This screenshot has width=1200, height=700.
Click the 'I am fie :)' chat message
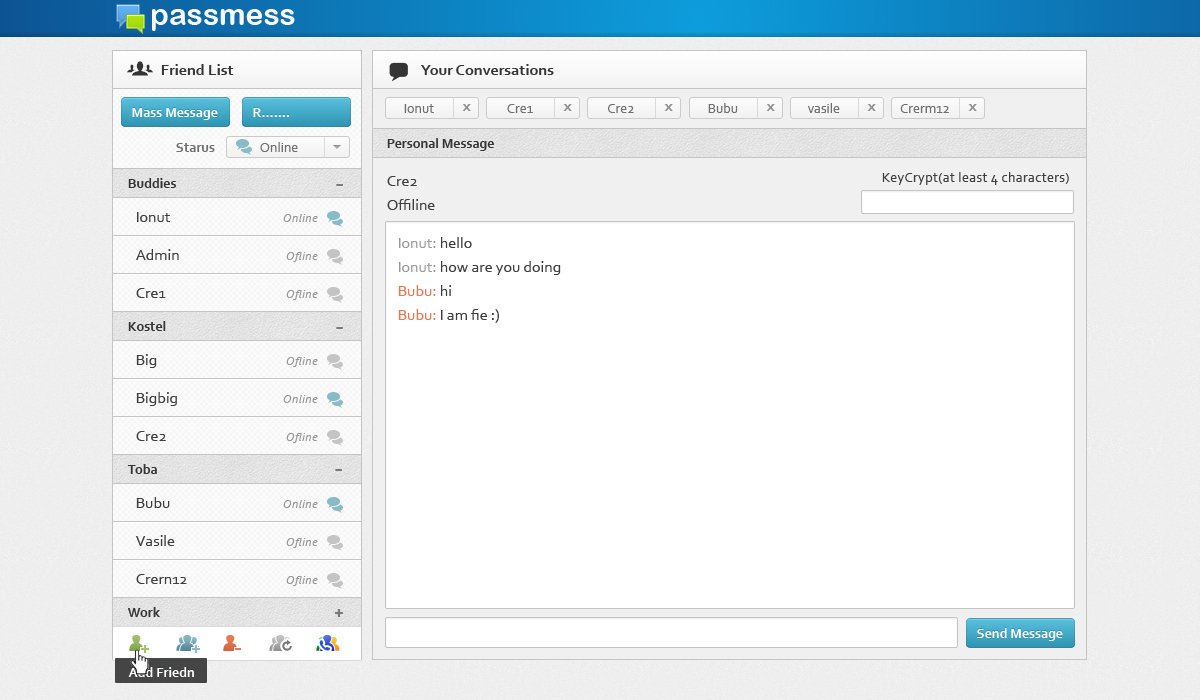[469, 315]
